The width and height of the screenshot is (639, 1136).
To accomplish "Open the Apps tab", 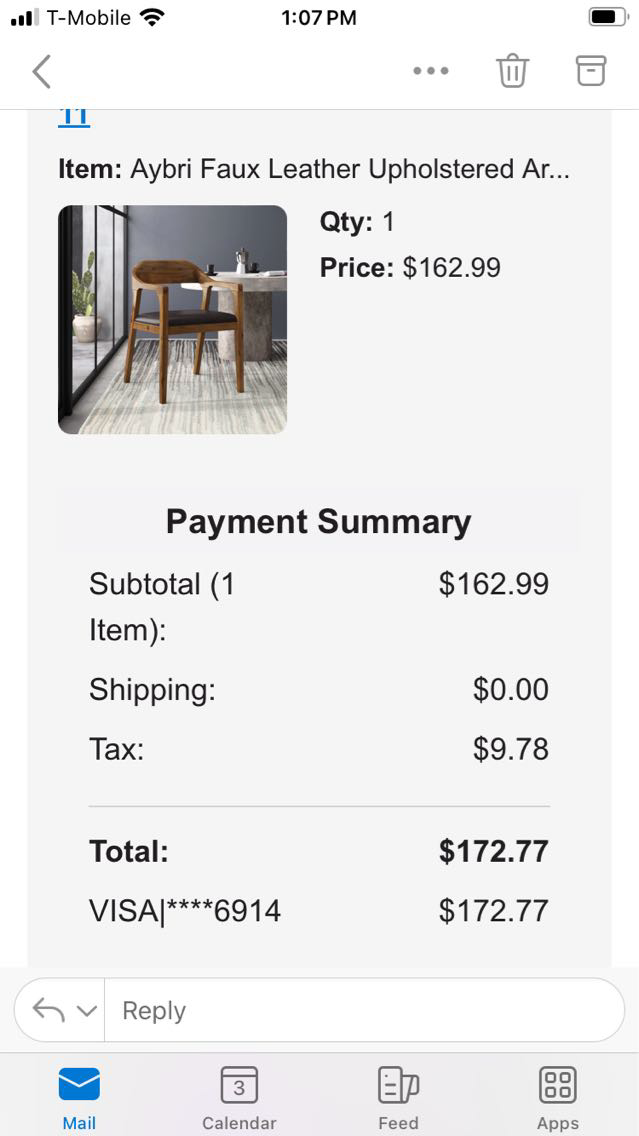I will pyautogui.click(x=557, y=1098).
